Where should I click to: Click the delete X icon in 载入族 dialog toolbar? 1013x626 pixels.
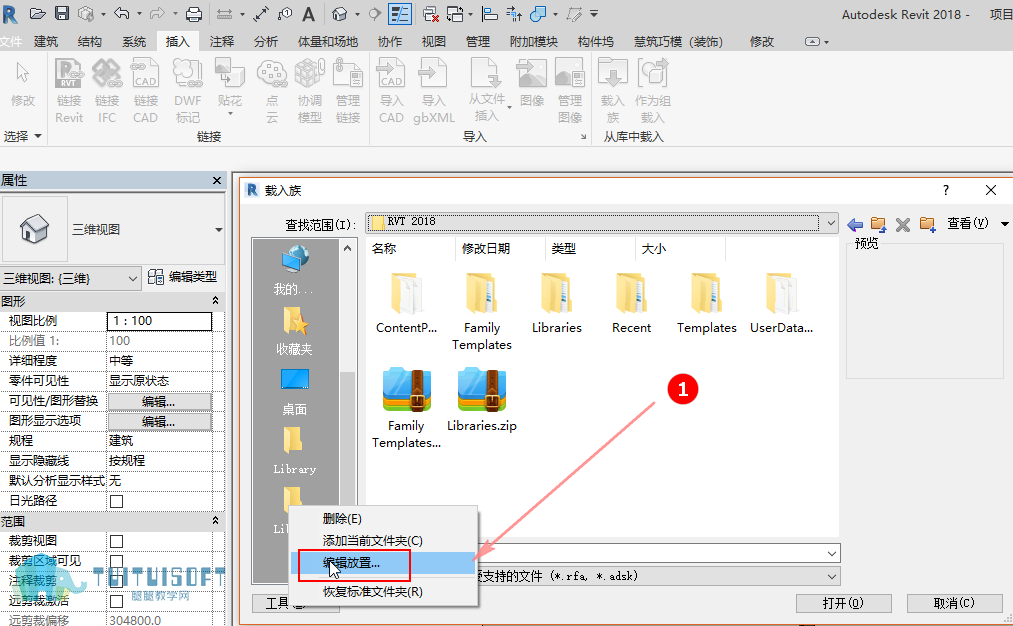tap(903, 224)
